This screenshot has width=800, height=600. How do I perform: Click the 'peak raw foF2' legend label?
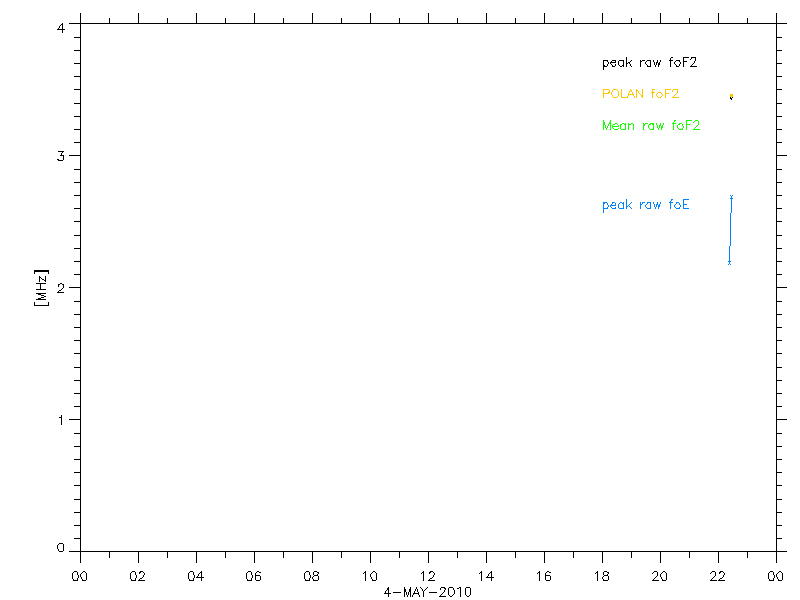[649, 62]
